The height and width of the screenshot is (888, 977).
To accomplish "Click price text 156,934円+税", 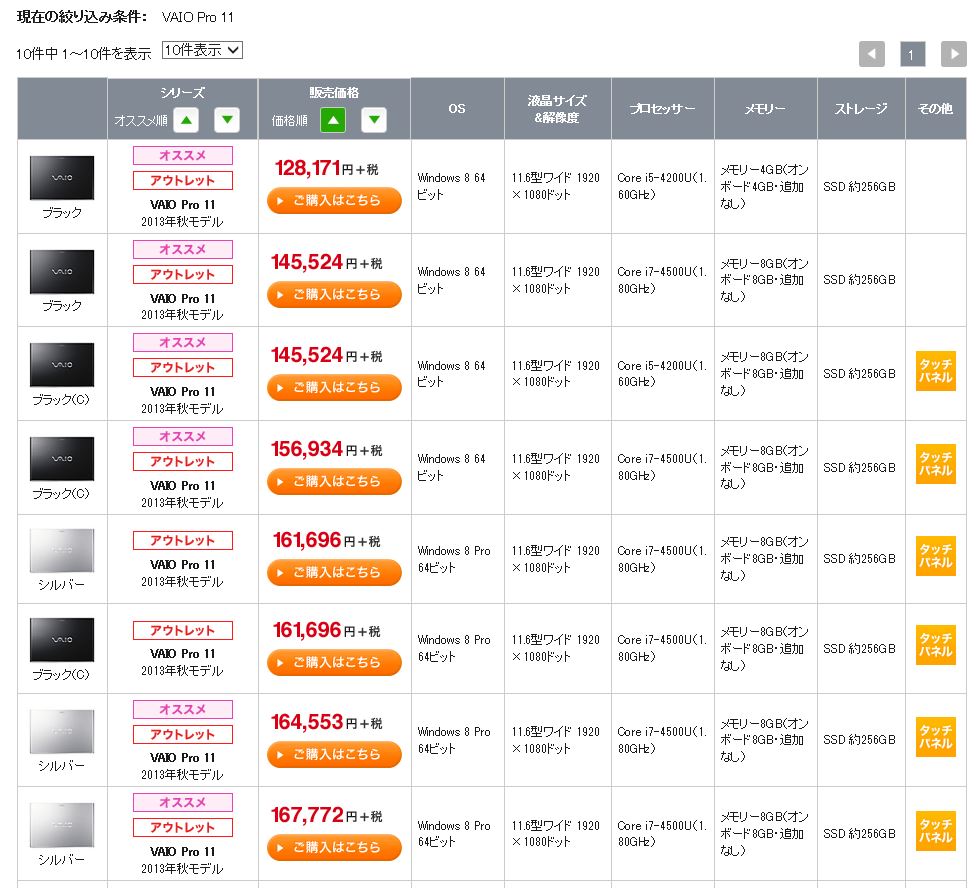I will [x=326, y=449].
